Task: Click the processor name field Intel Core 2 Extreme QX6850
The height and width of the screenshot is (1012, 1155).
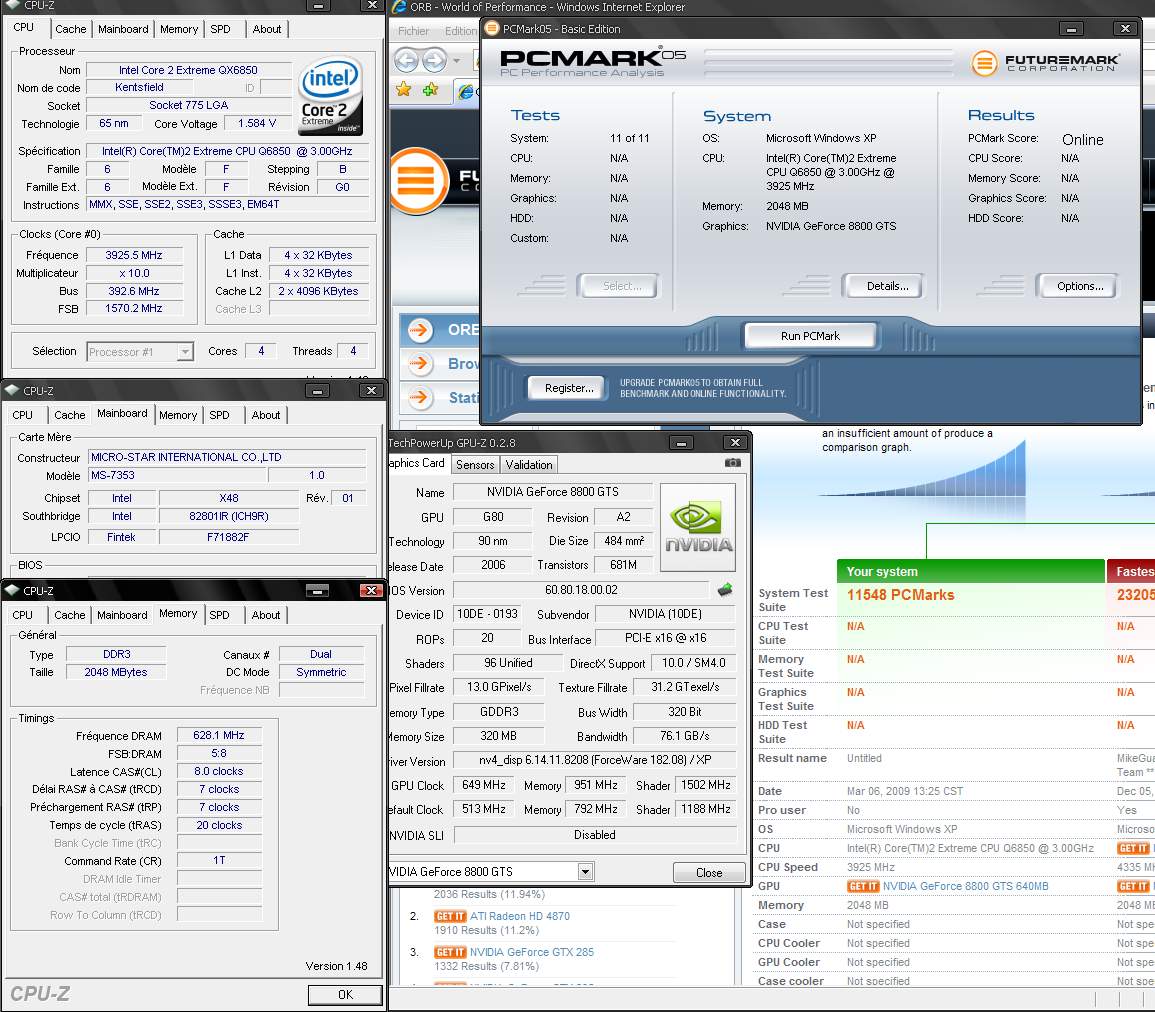Action: pyautogui.click(x=188, y=70)
